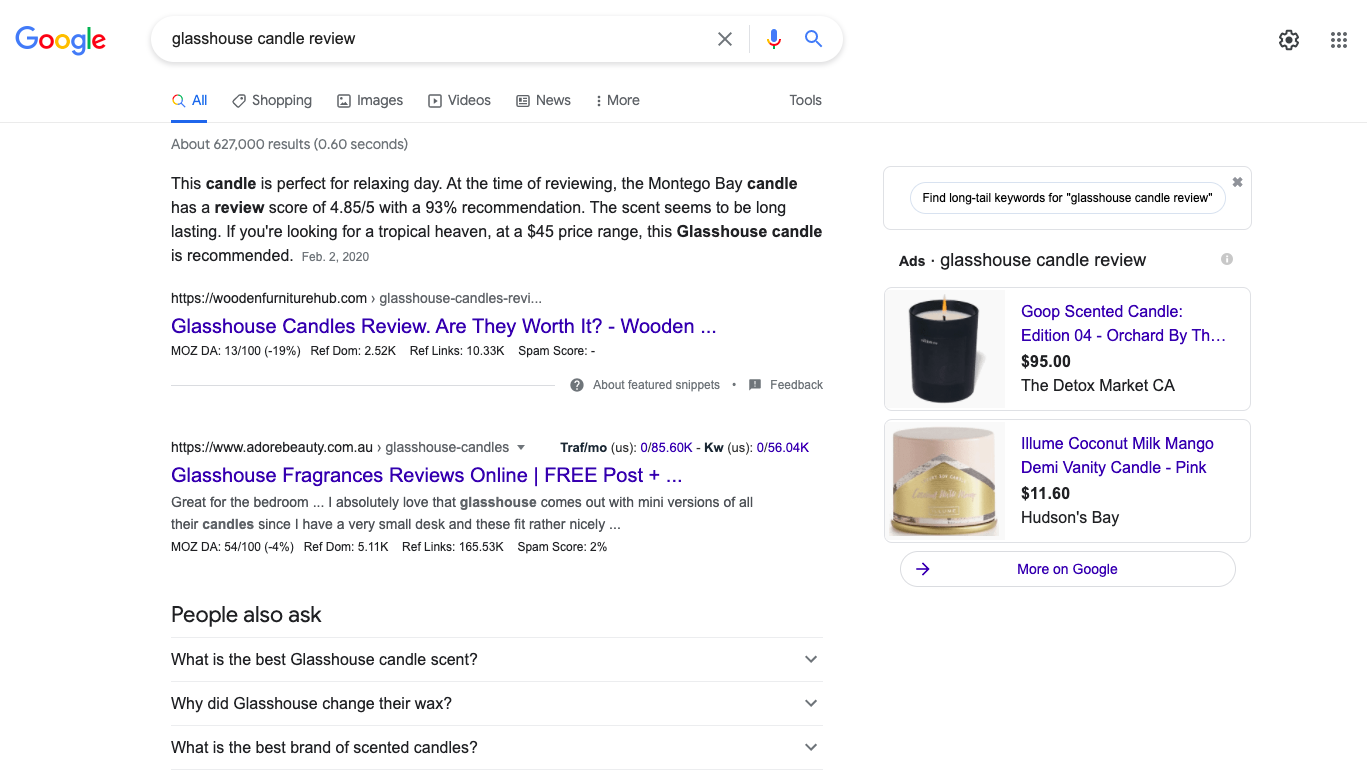Screen dimensions: 1367x779
Task: Open About featured snippets help icon
Action: pyautogui.click(x=577, y=385)
